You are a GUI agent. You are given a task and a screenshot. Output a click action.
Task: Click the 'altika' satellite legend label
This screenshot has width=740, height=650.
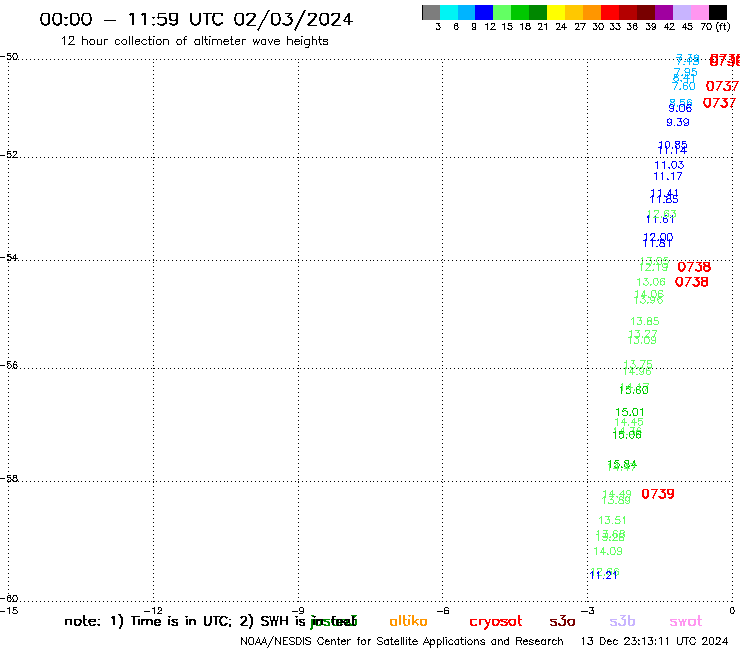408,621
